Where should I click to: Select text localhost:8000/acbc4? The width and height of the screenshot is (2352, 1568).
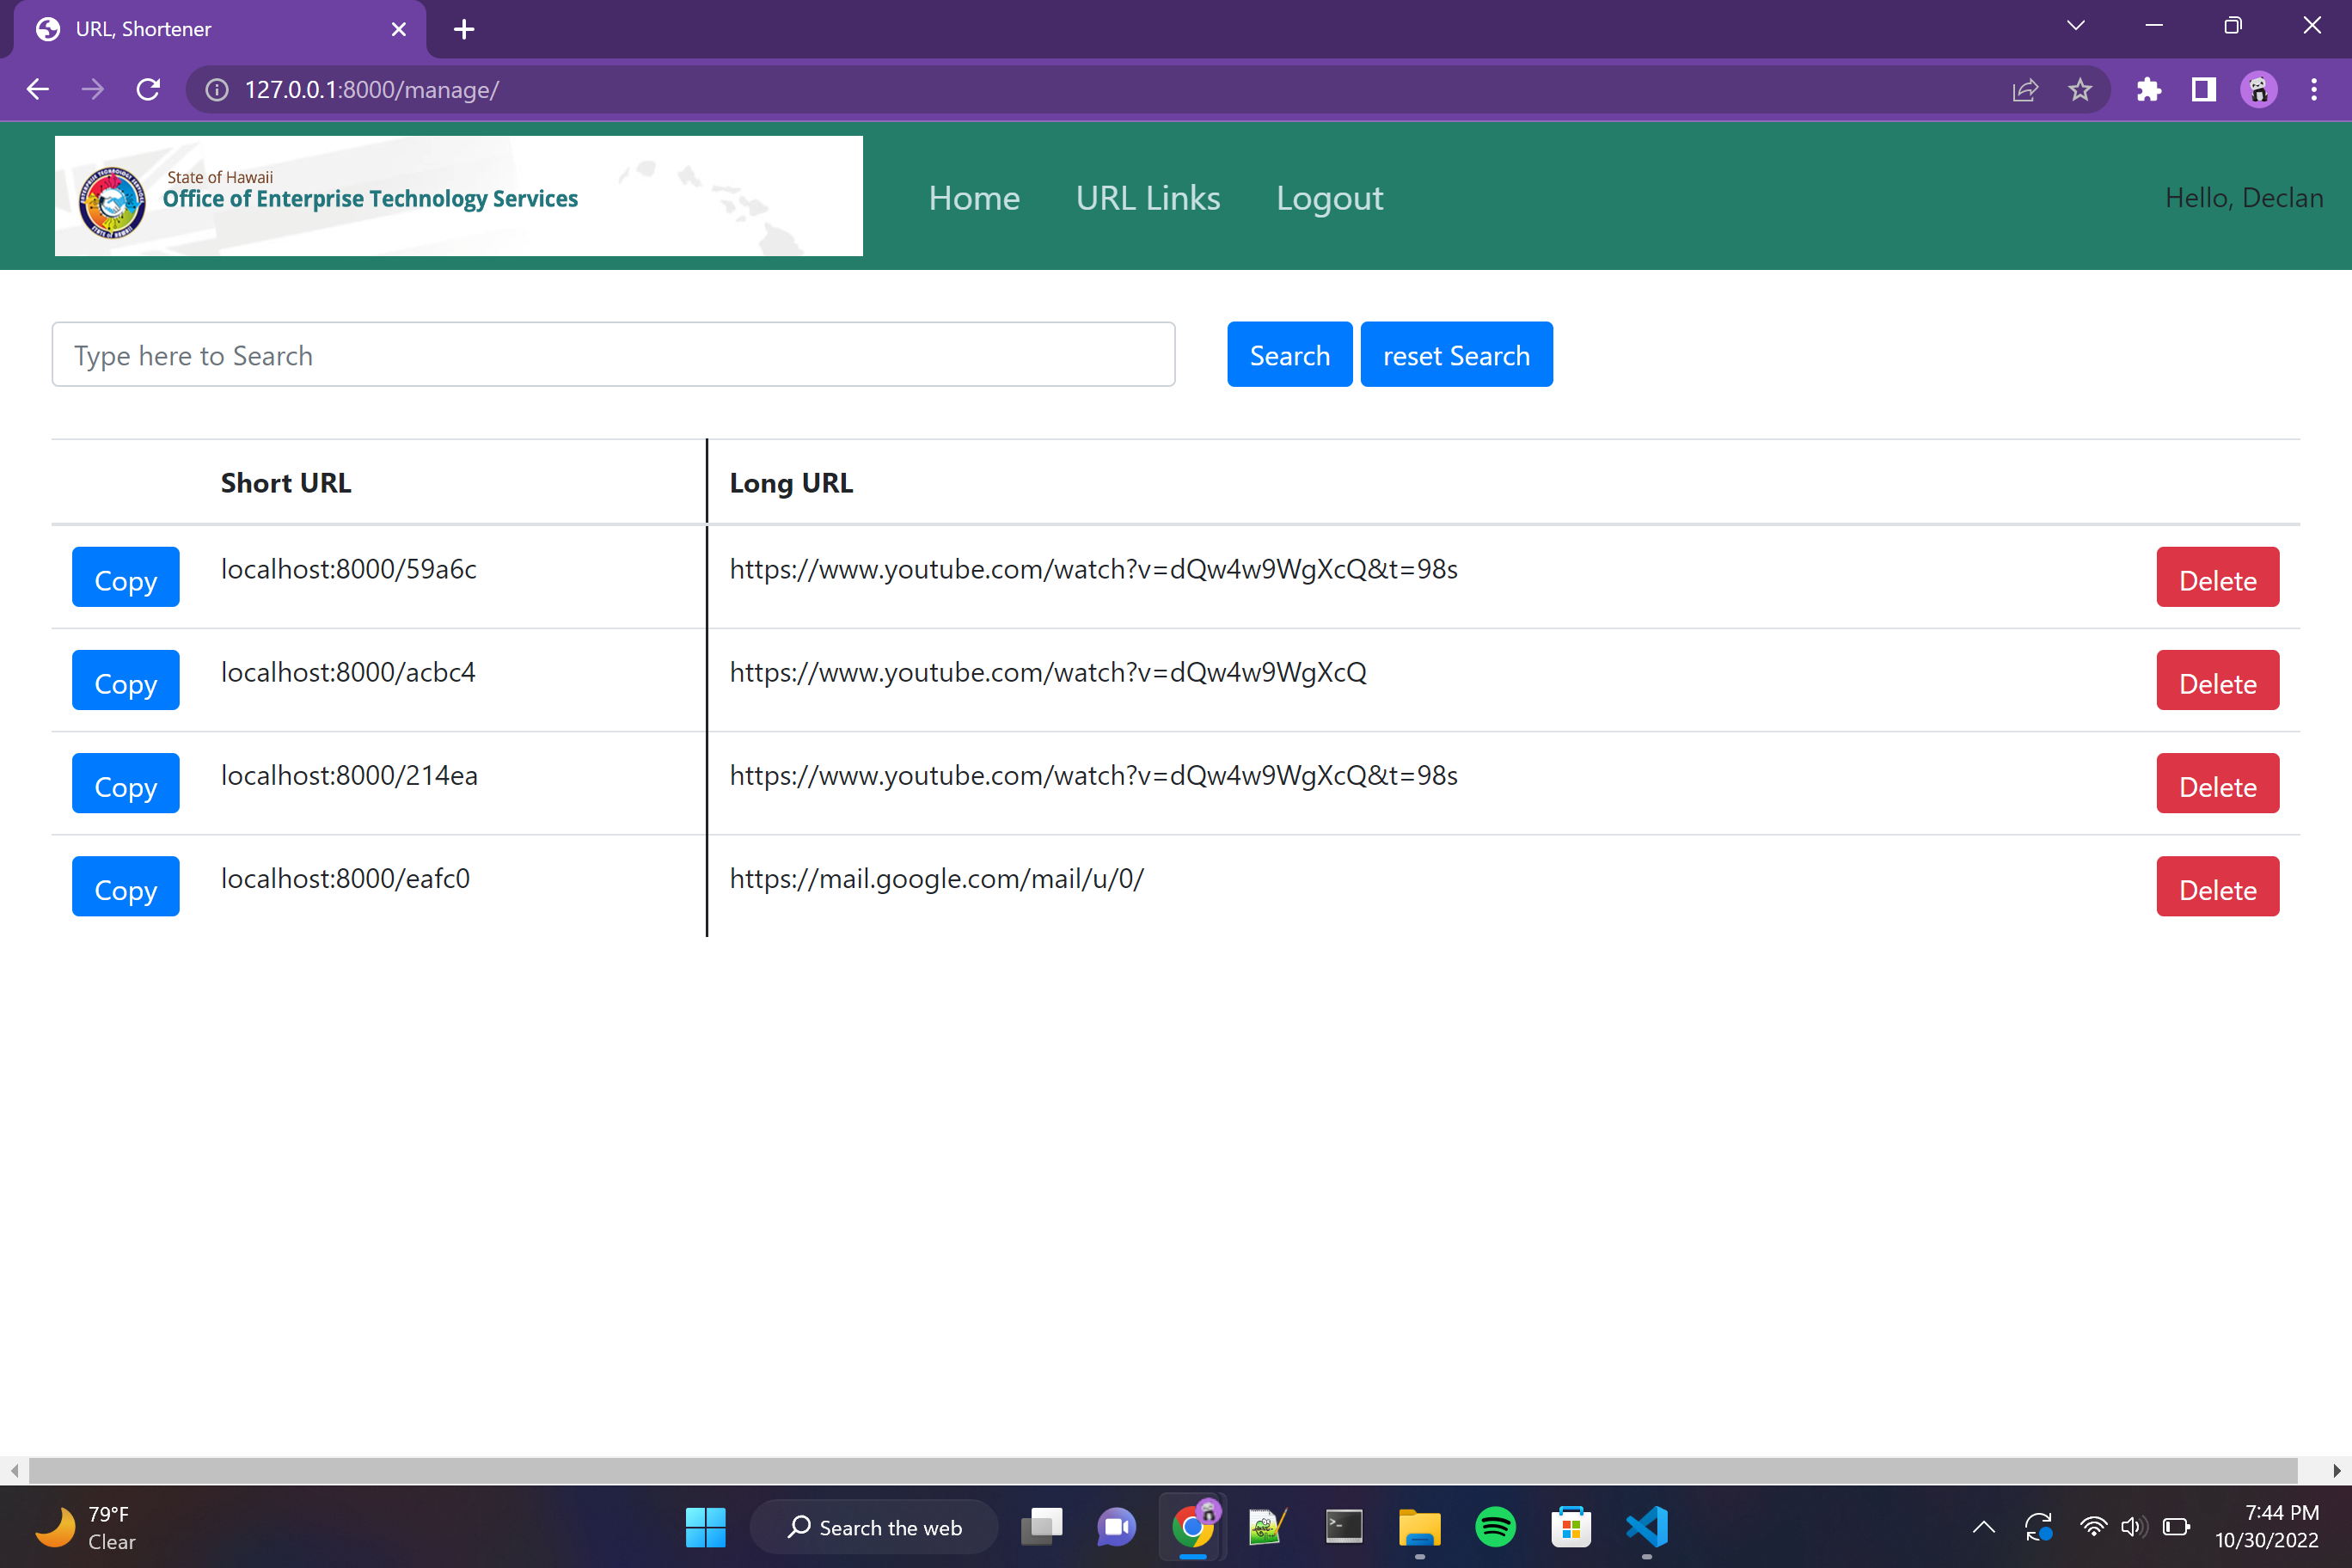348,672
